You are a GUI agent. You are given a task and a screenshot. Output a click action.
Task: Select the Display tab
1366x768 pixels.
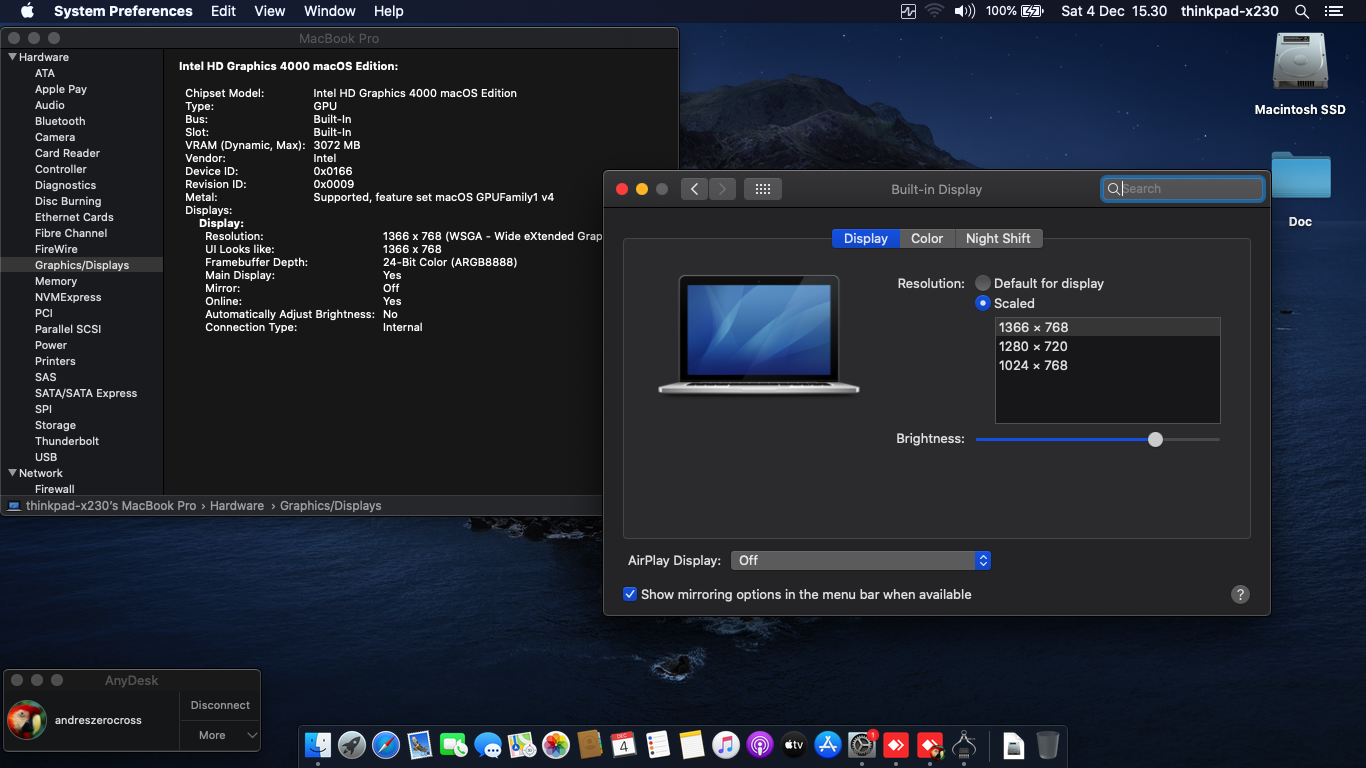coord(866,238)
